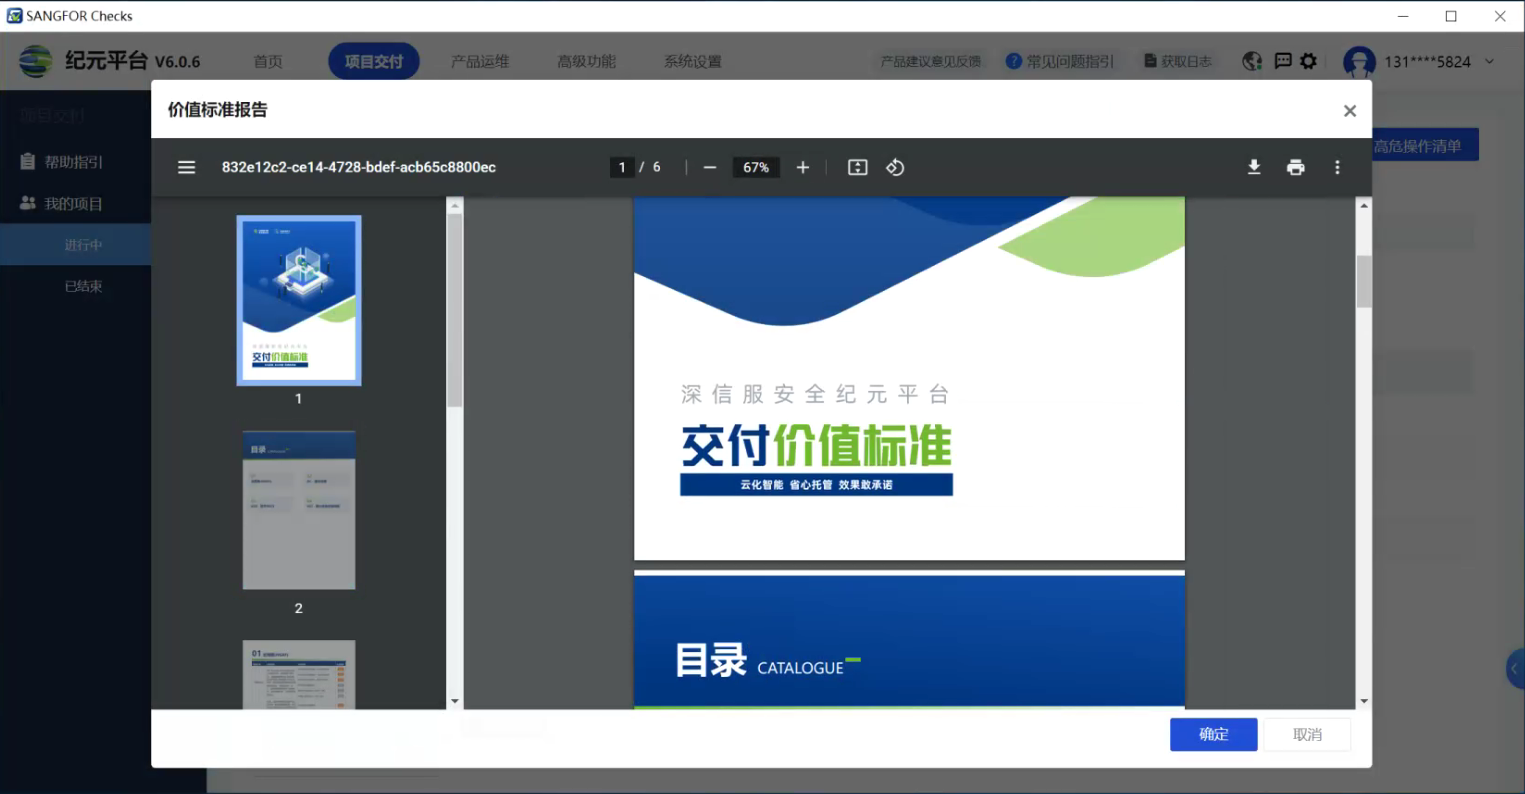The width and height of the screenshot is (1525, 794).
Task: Open the 产品运维 tab
Action: point(480,61)
